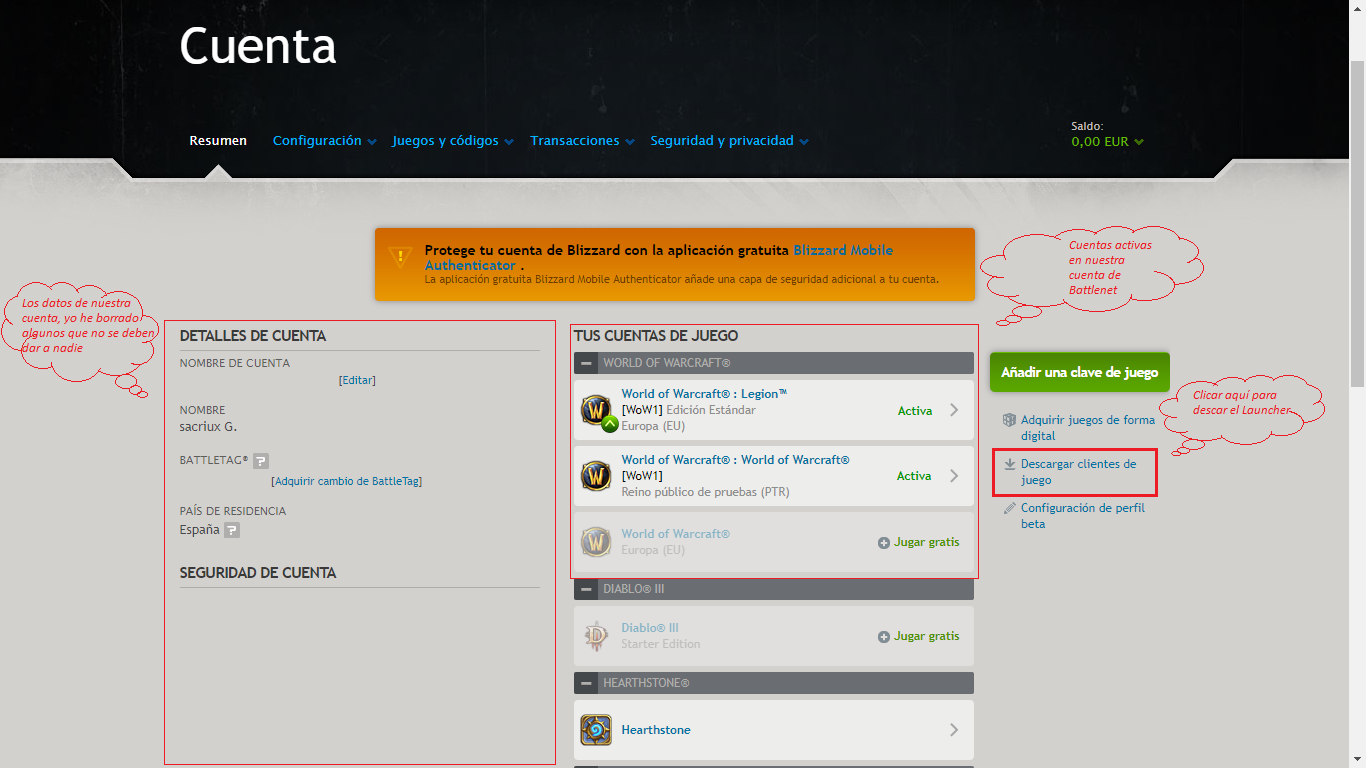
Task: Expand the Transacciones dropdown menu
Action: pyautogui.click(x=582, y=141)
